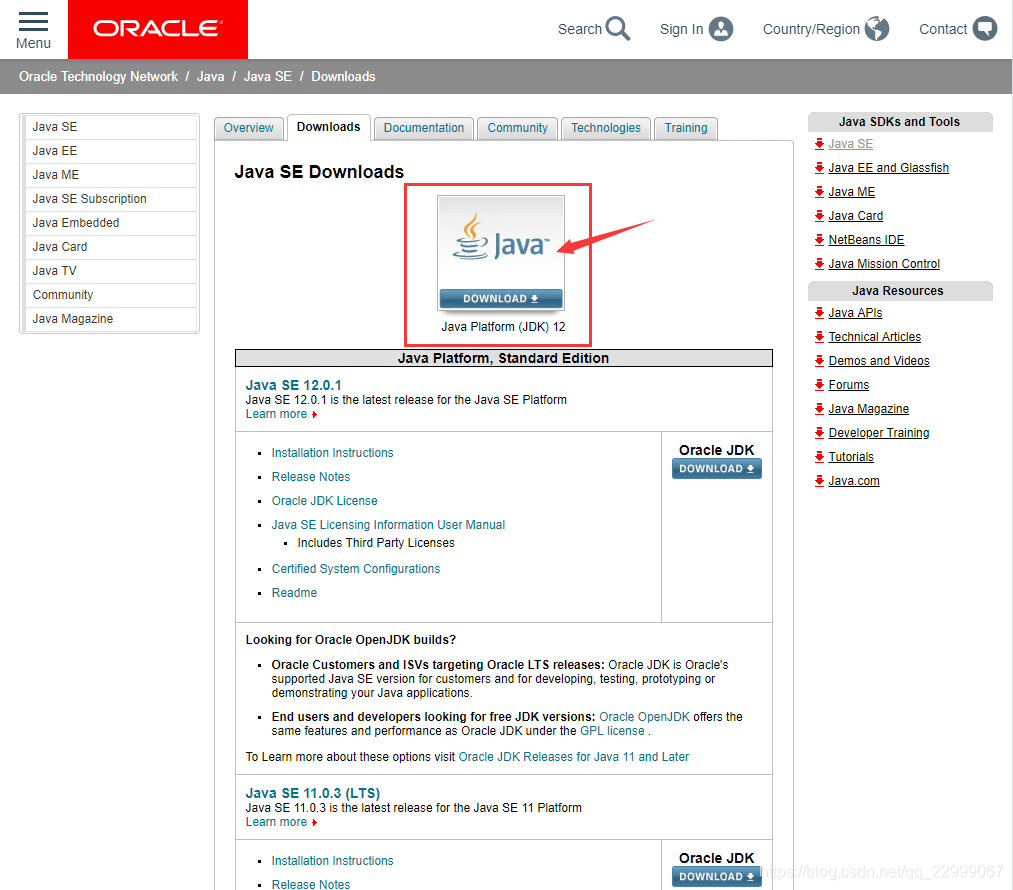Open the Training tab

pos(685,128)
